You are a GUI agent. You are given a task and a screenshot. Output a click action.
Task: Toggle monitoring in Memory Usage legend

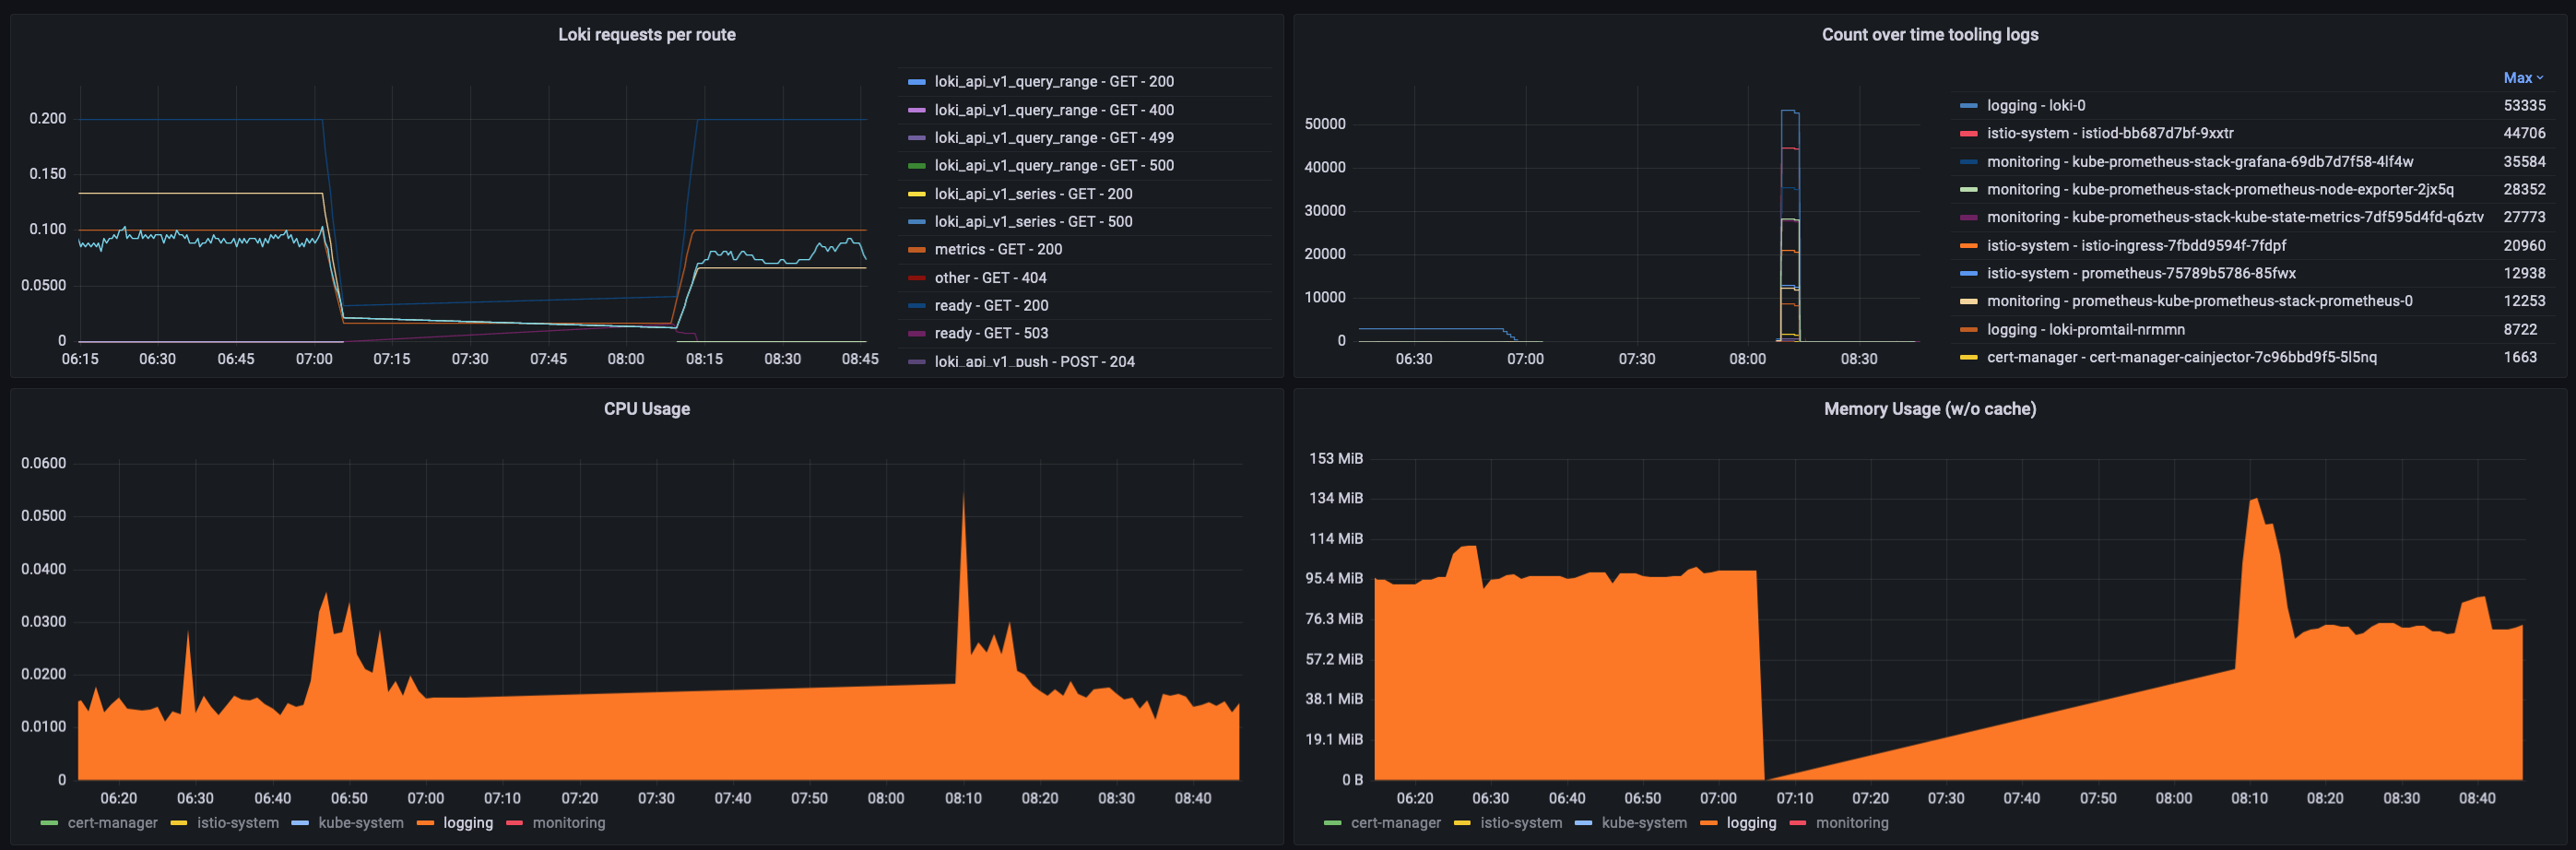pyautogui.click(x=1852, y=823)
